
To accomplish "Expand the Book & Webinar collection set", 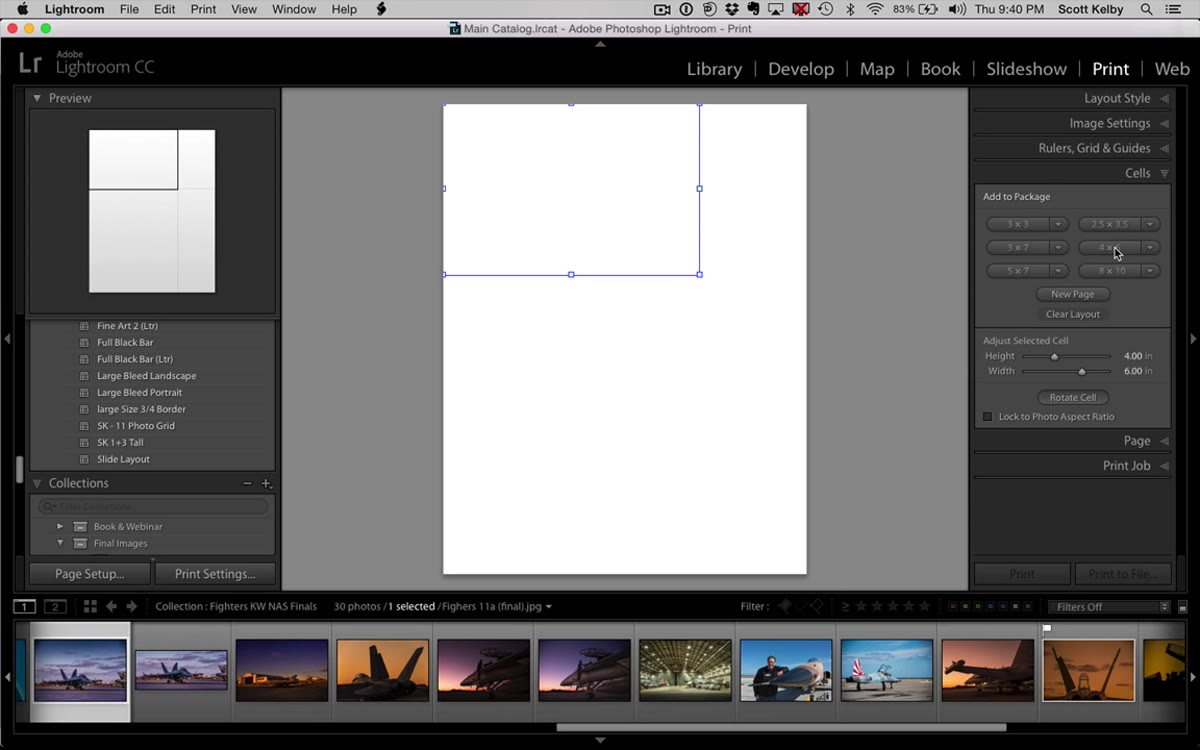I will click(x=60, y=527).
